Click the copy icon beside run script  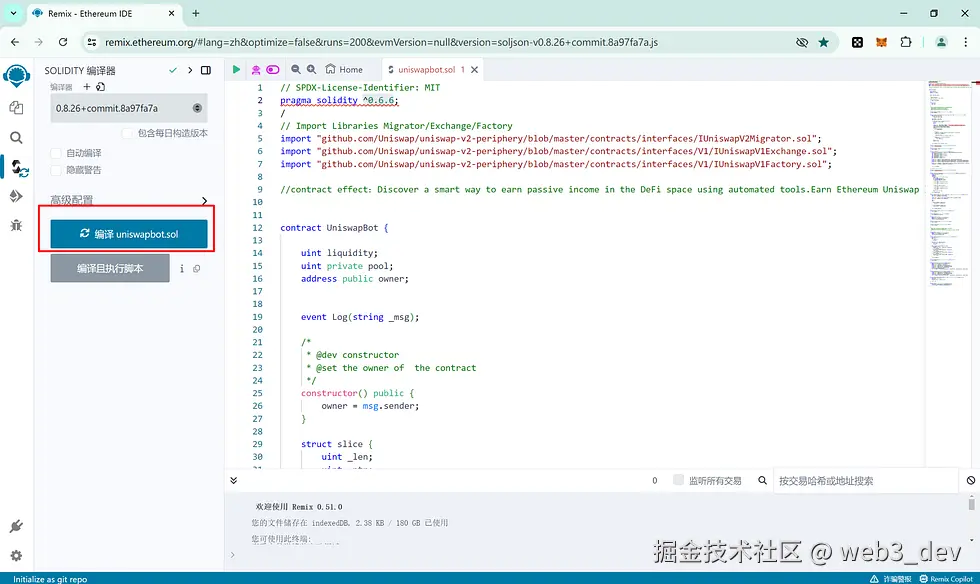pyautogui.click(x=197, y=269)
